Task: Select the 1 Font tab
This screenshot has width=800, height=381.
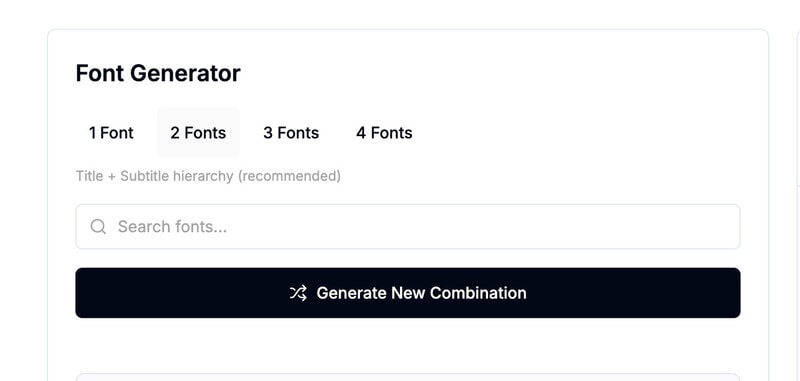Action: click(111, 133)
